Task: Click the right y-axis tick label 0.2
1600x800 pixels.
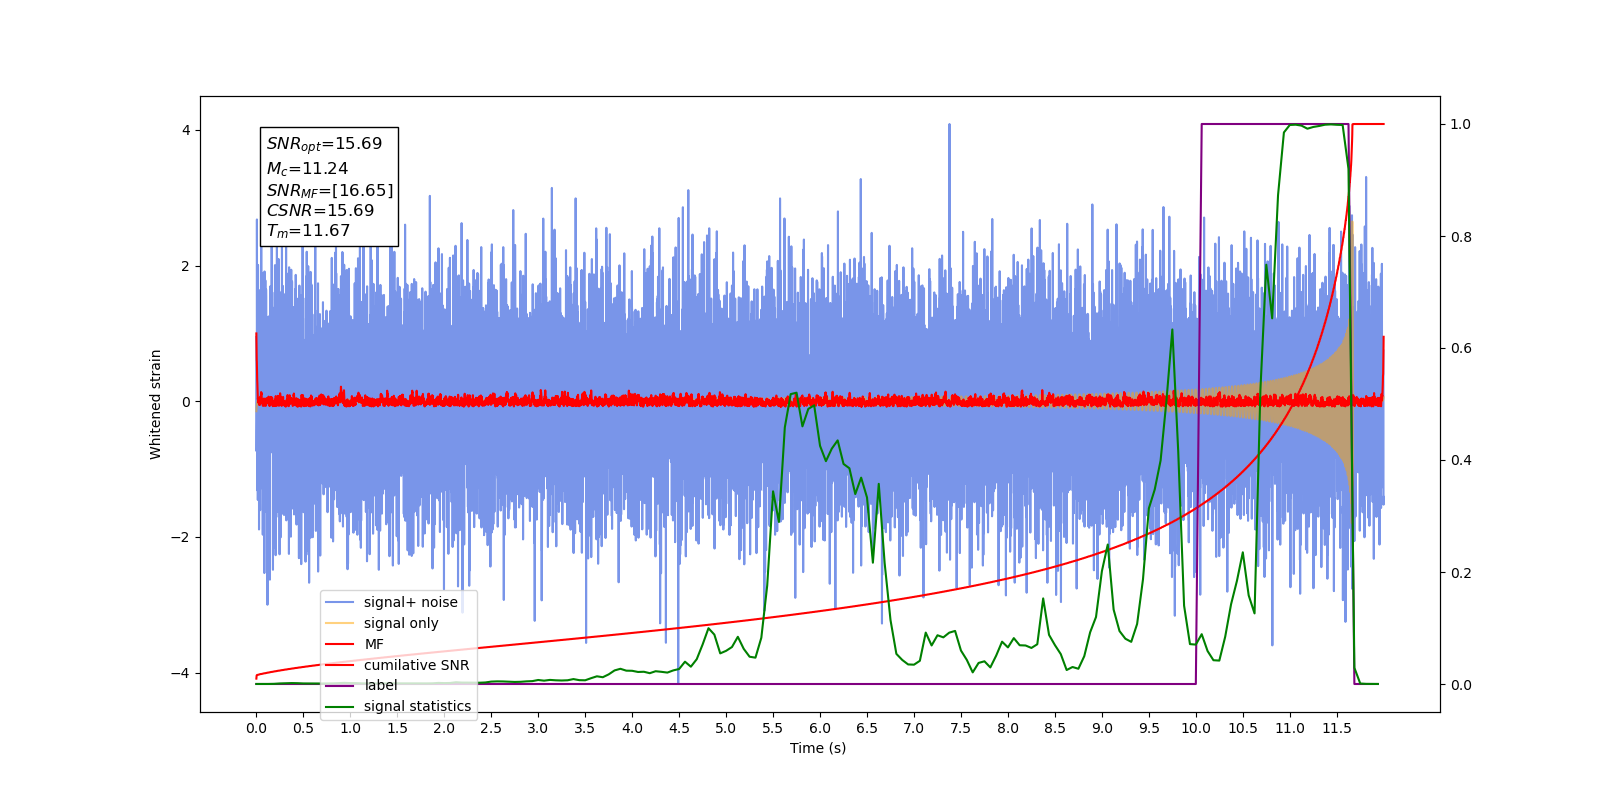Action: pyautogui.click(x=1461, y=573)
